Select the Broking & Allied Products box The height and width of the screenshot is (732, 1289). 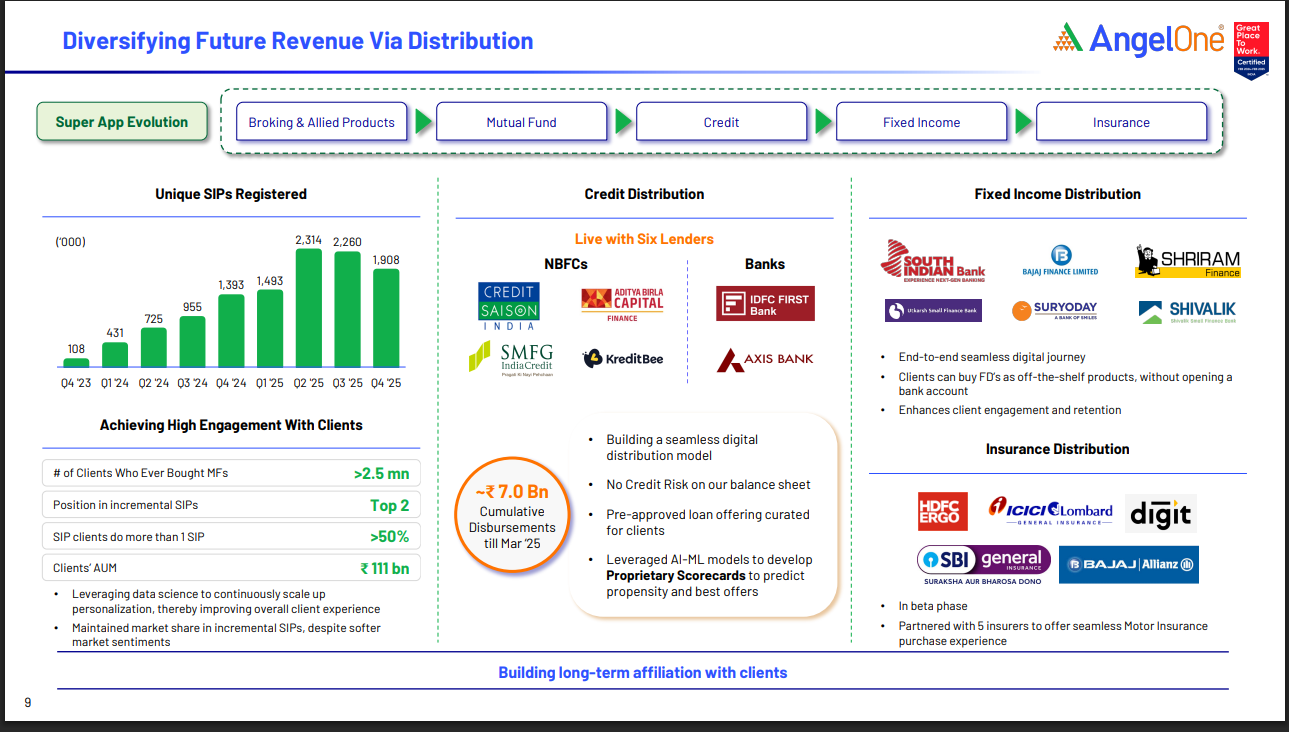point(322,122)
